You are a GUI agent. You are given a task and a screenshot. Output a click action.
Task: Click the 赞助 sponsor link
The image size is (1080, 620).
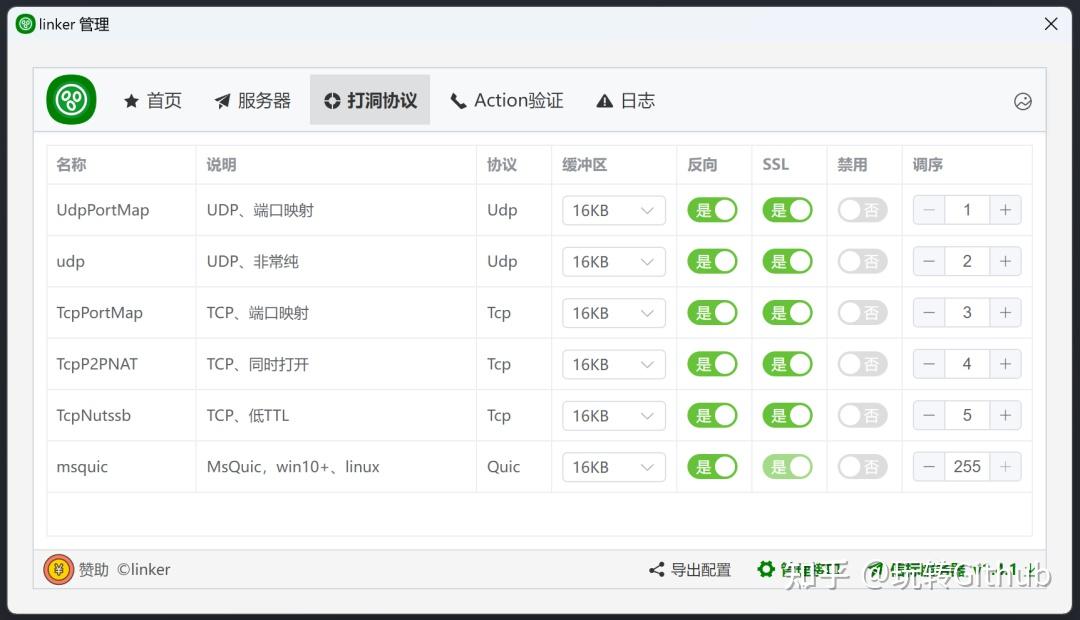[x=94, y=570]
